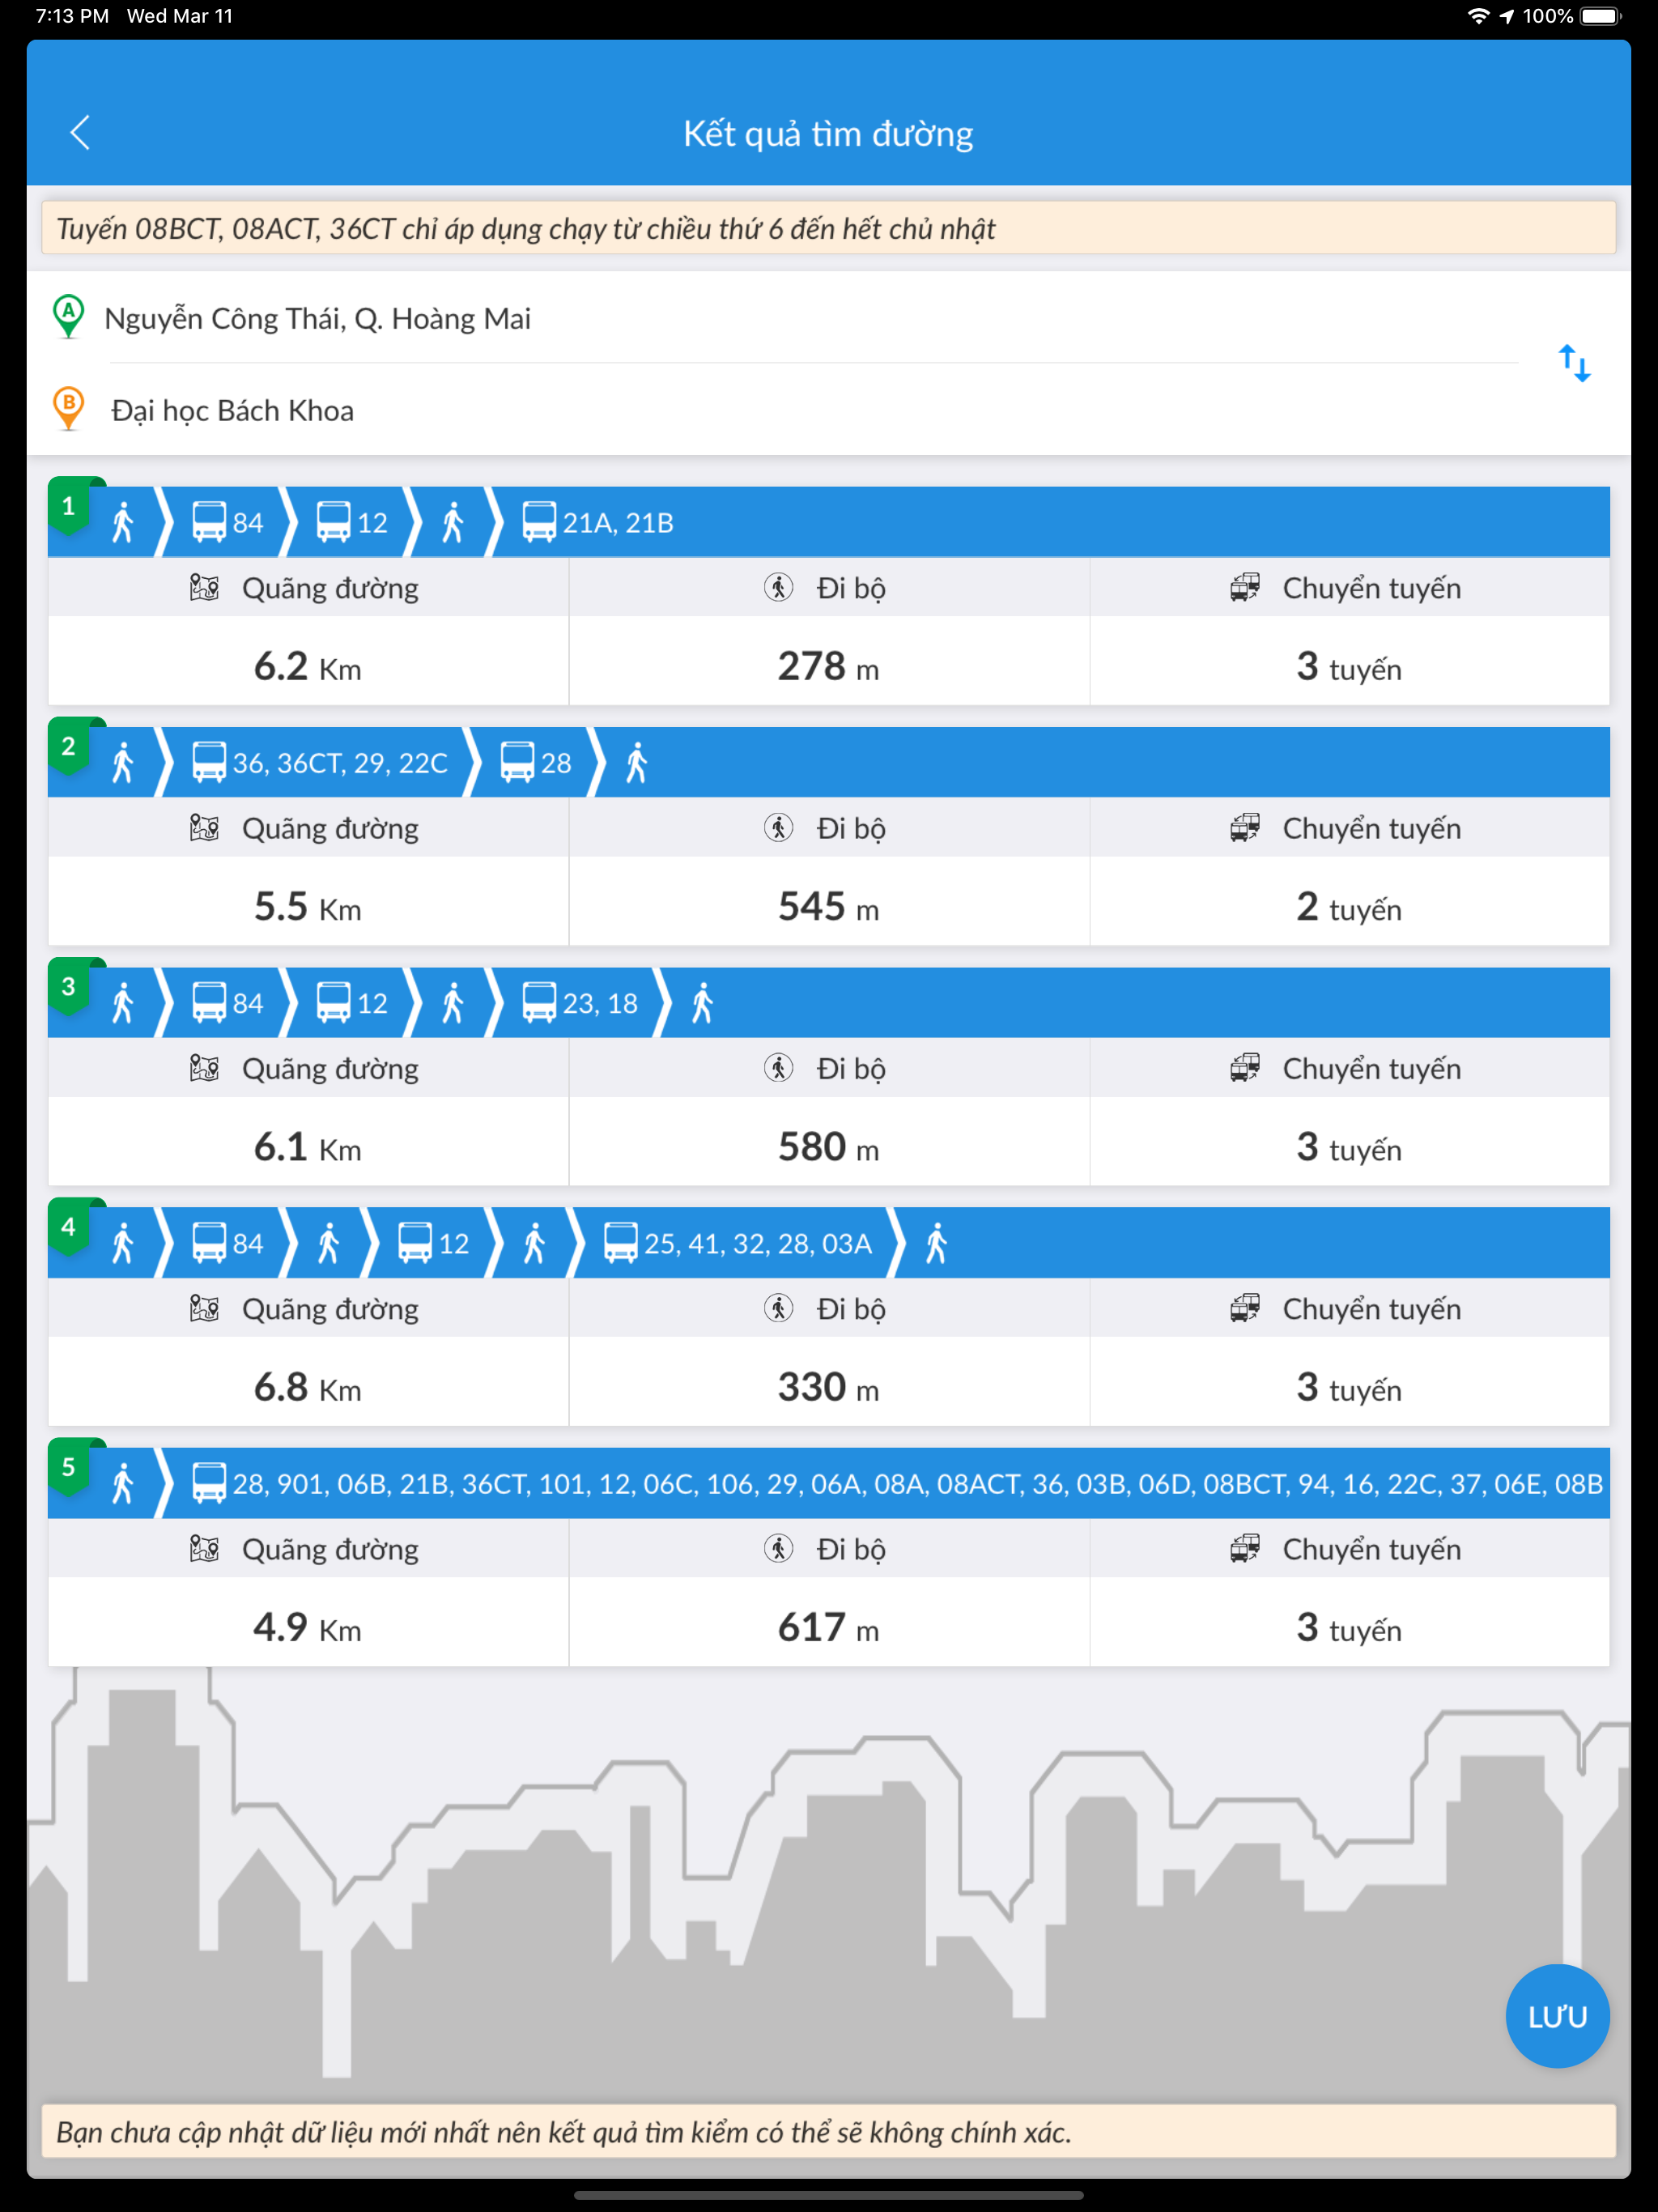
Task: Select bus 28 segment in route 2
Action: pos(536,763)
